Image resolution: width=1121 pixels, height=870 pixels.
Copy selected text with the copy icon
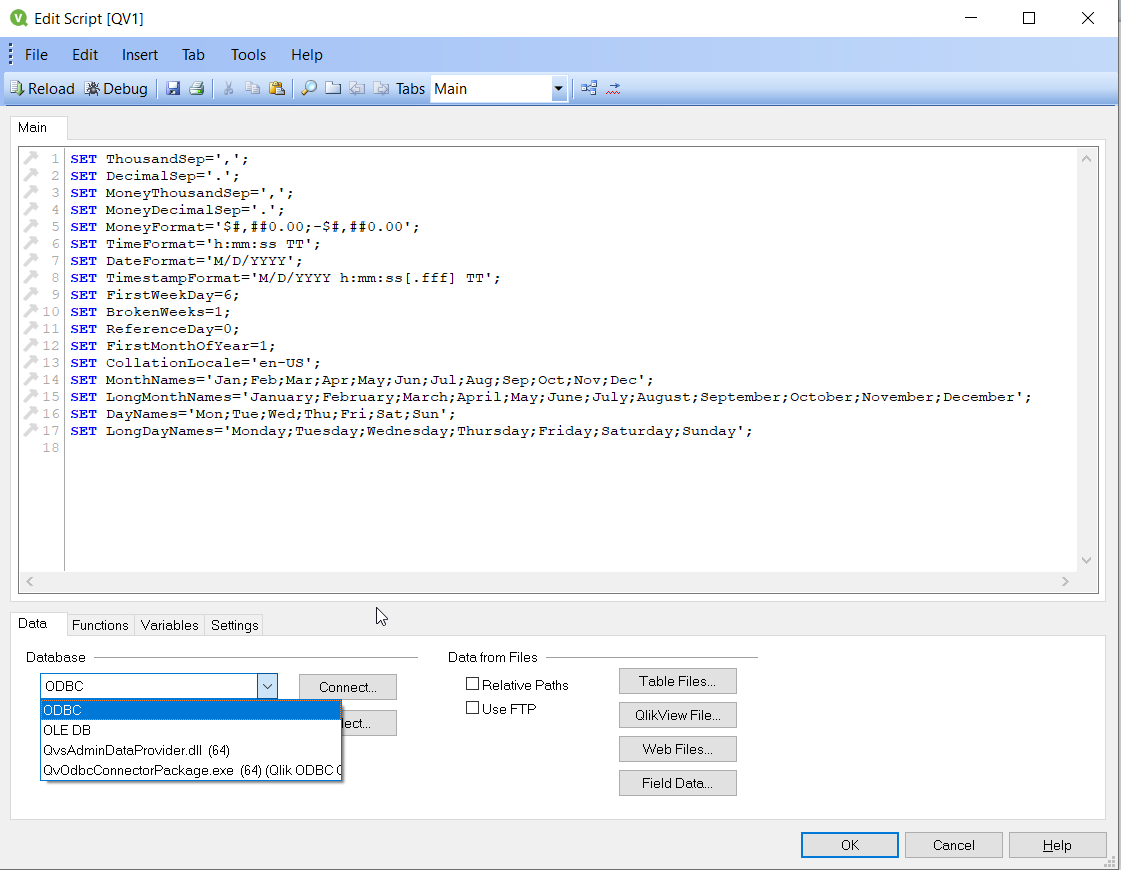[252, 88]
